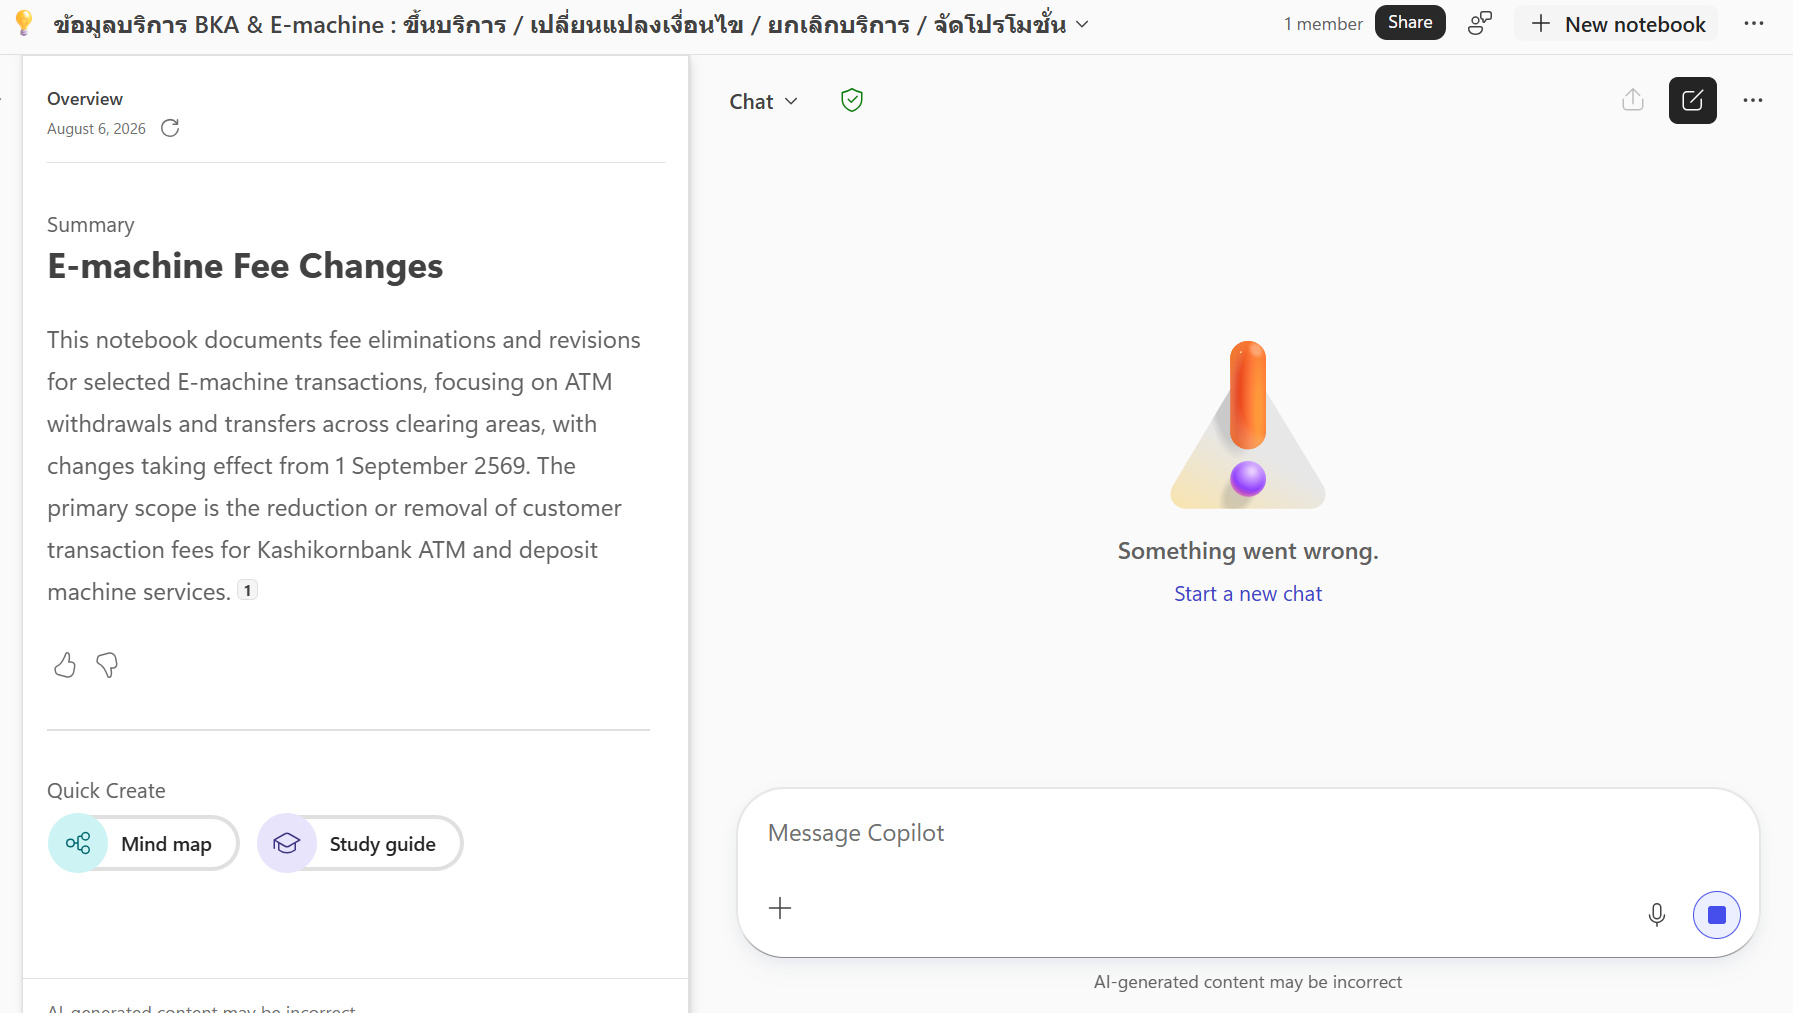1793x1013 pixels.
Task: Give thumbs down to the summary
Action: (107, 665)
